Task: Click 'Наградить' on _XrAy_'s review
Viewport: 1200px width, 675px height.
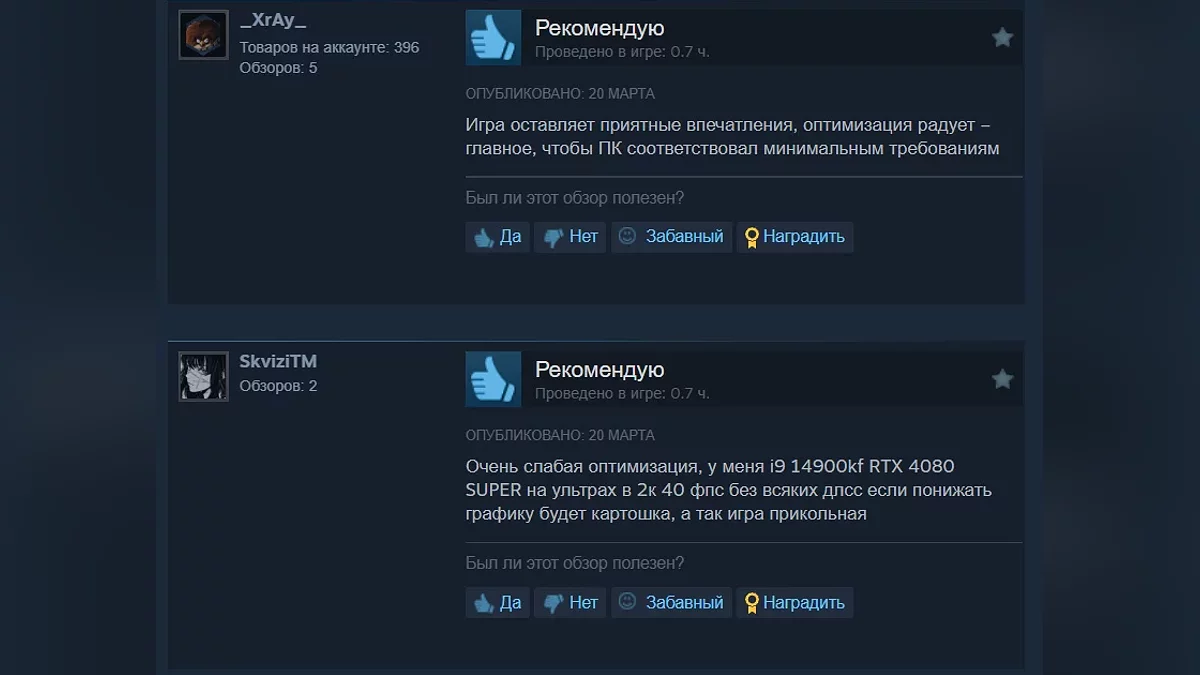Action: (795, 237)
